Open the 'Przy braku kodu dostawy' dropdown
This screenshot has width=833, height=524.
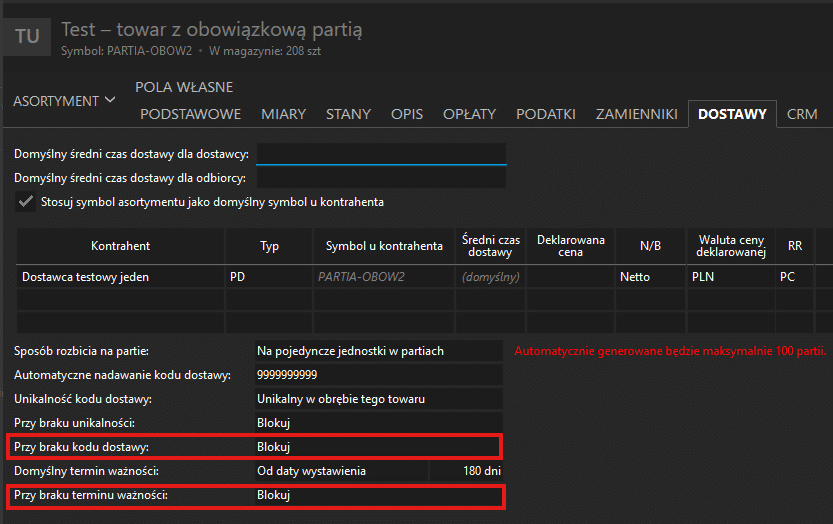click(378, 447)
